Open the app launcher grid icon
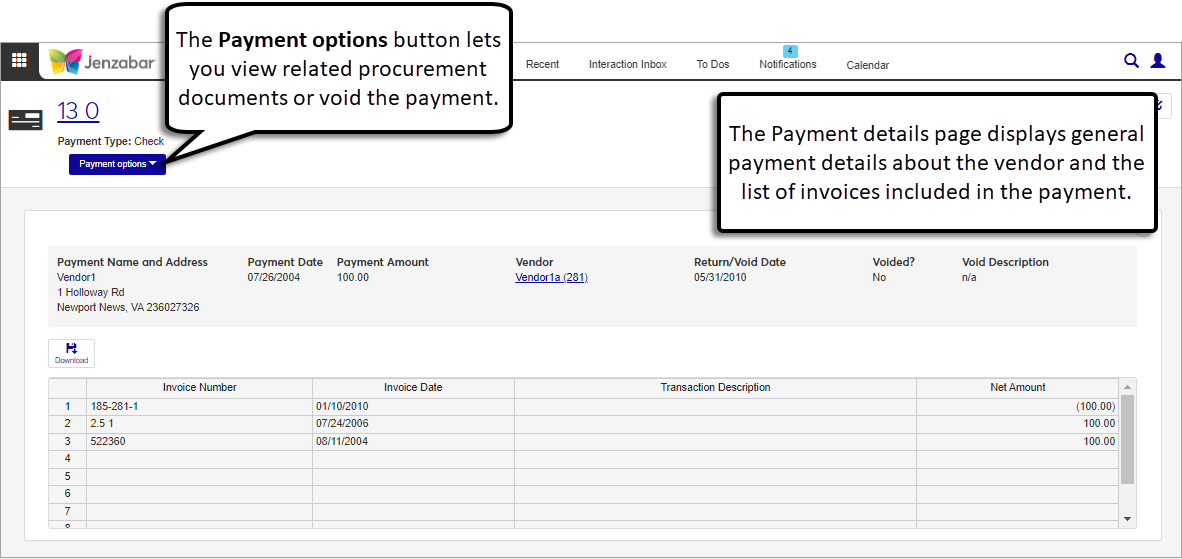This screenshot has height=559, width=1182. point(19,61)
